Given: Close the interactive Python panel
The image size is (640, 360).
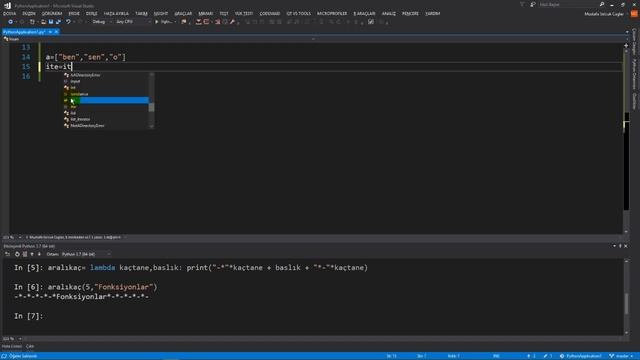Looking at the screenshot, I should click(x=626, y=246).
